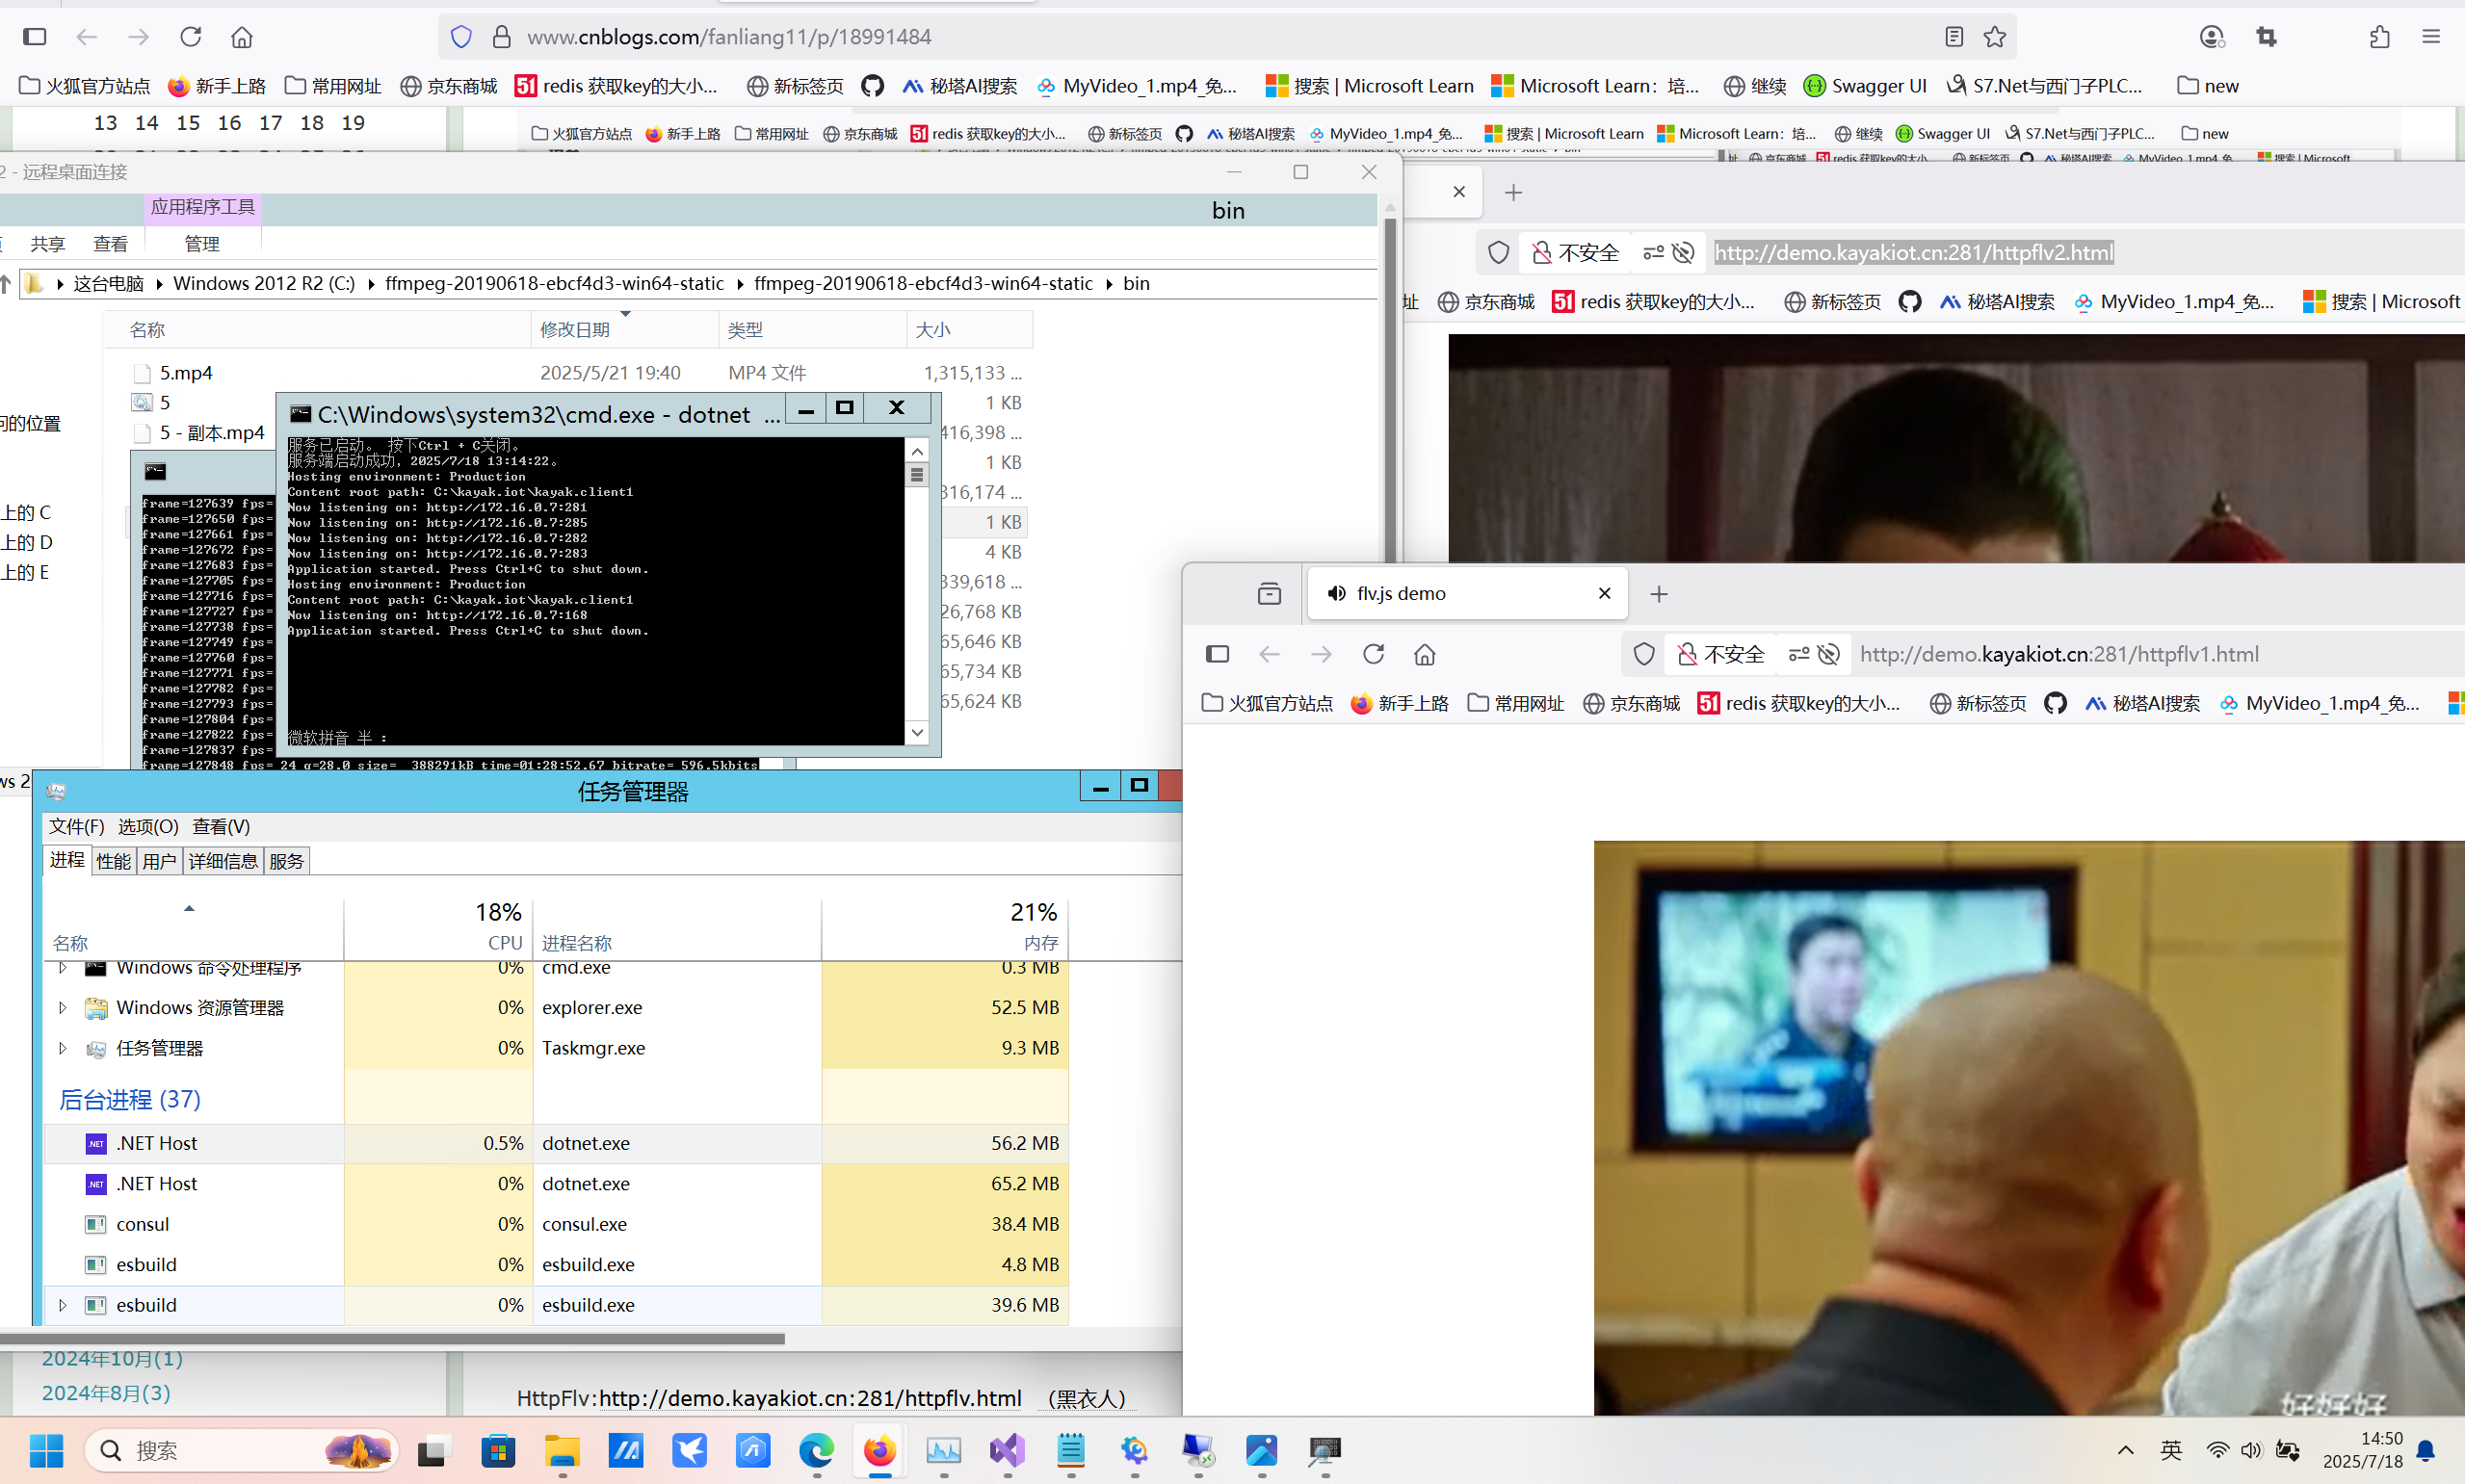
Task: Bookmark this page with the star icon
Action: (x=1995, y=37)
